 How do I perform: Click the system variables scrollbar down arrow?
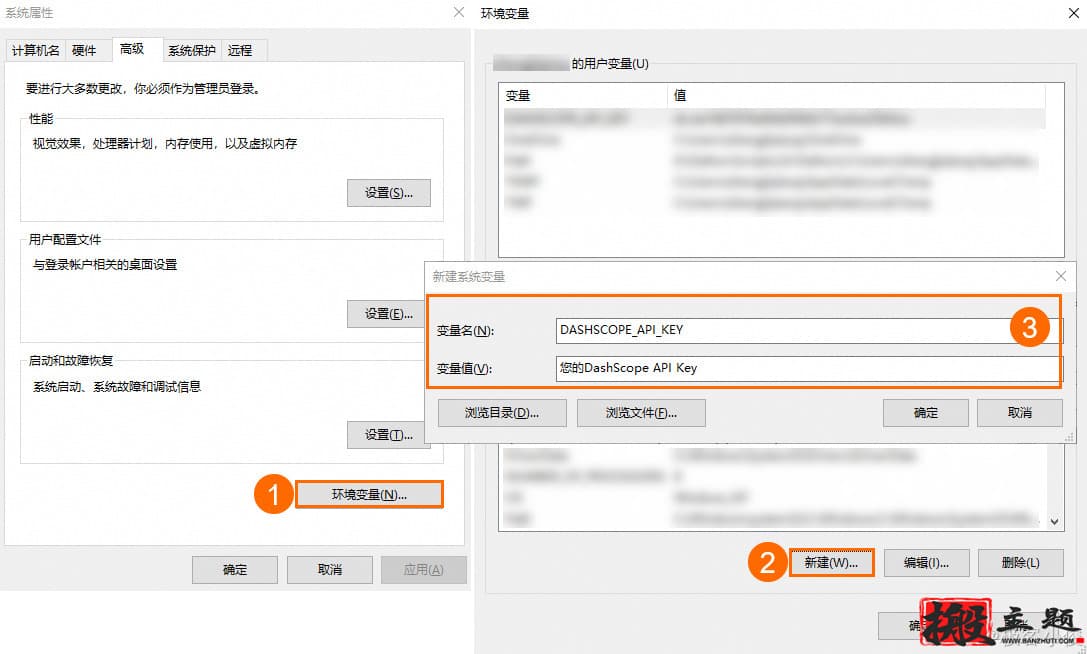[1054, 522]
